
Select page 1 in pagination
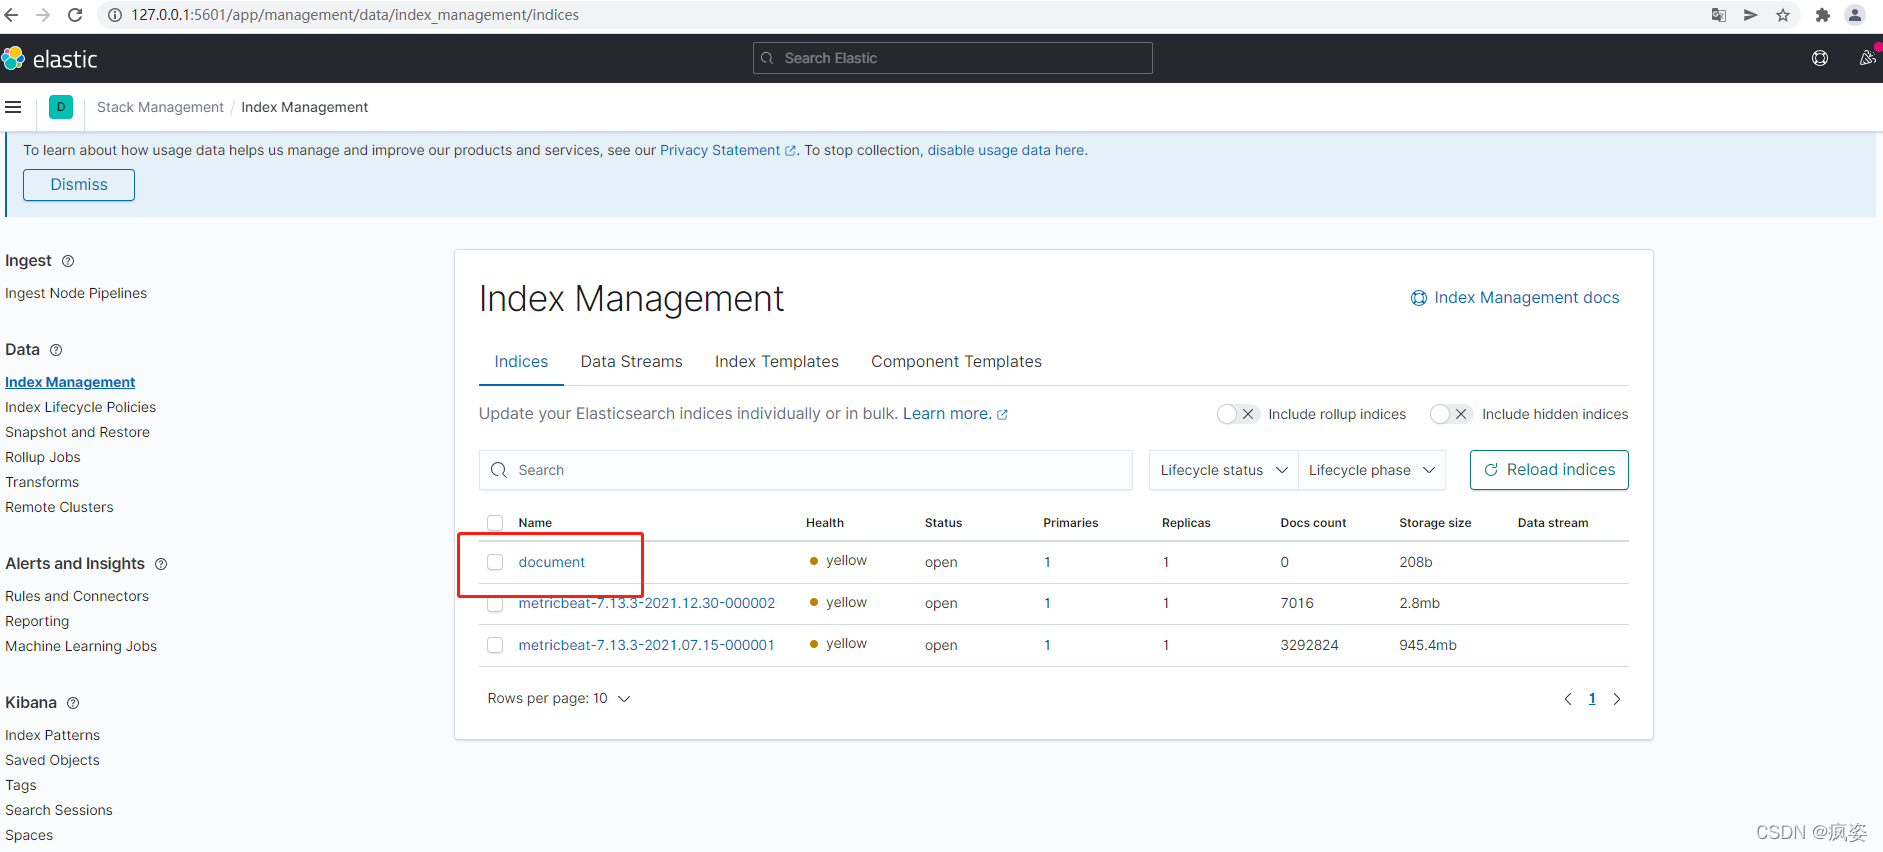[1592, 699]
